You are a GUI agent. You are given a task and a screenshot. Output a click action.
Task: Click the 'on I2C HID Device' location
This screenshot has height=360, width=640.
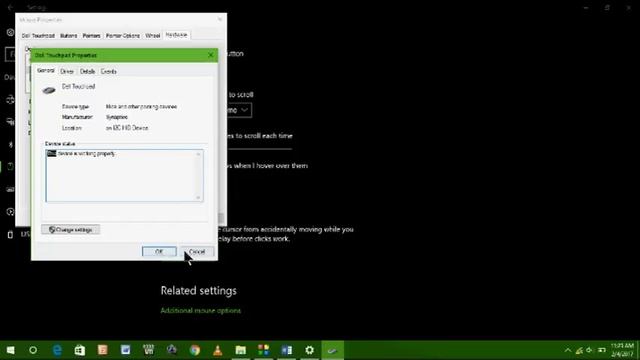(x=127, y=128)
